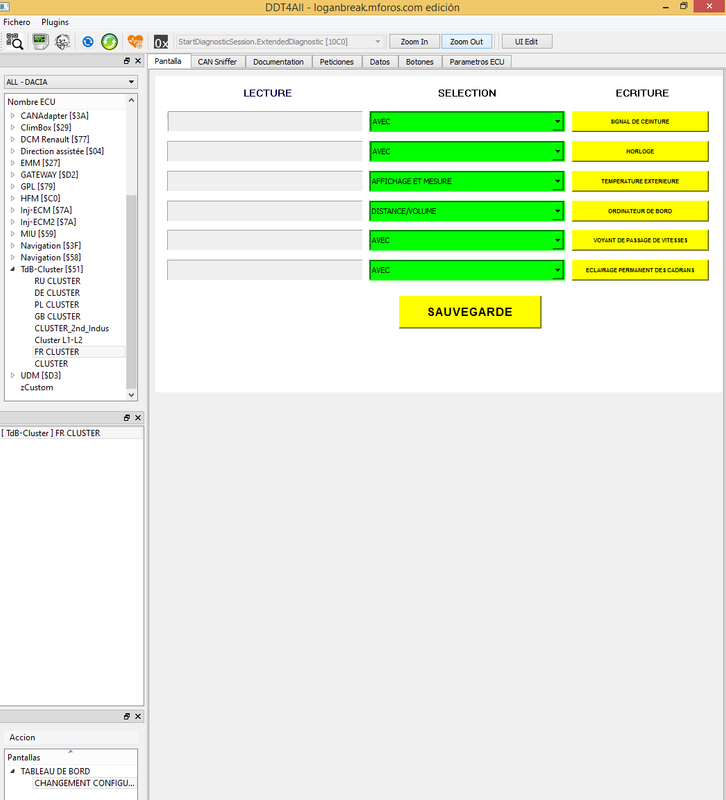Image resolution: width=726 pixels, height=800 pixels.
Task: Click the SAUVEGARDE button
Action: (470, 312)
